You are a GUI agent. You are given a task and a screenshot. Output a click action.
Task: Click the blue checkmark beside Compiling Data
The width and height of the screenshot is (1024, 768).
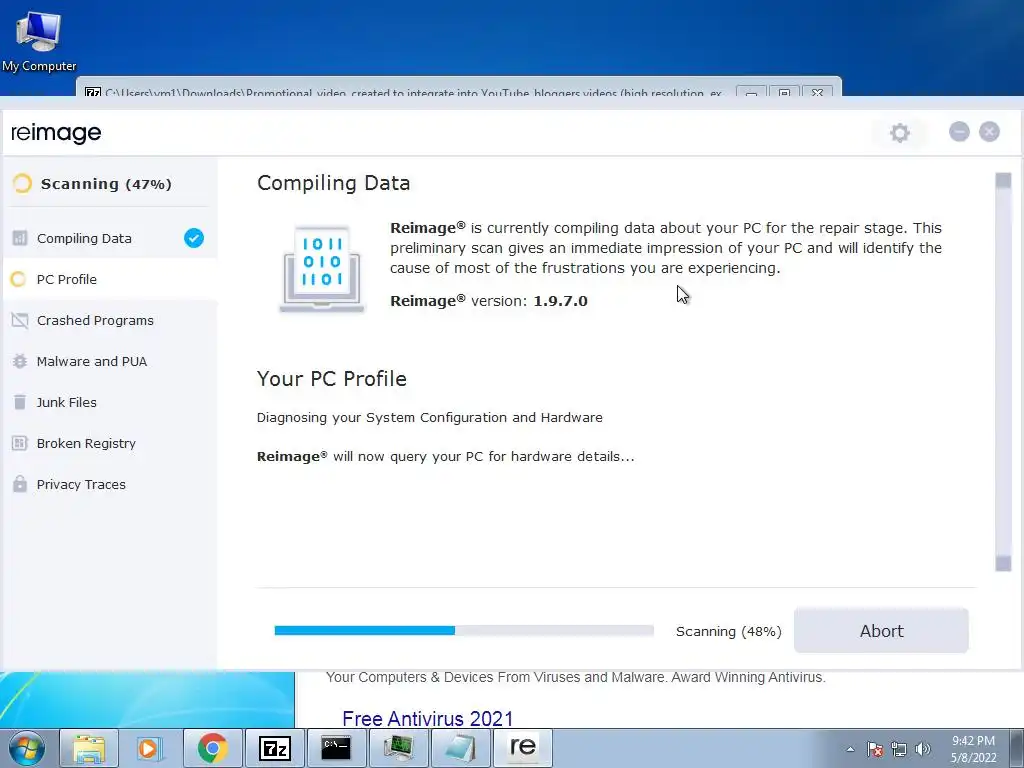(x=193, y=238)
